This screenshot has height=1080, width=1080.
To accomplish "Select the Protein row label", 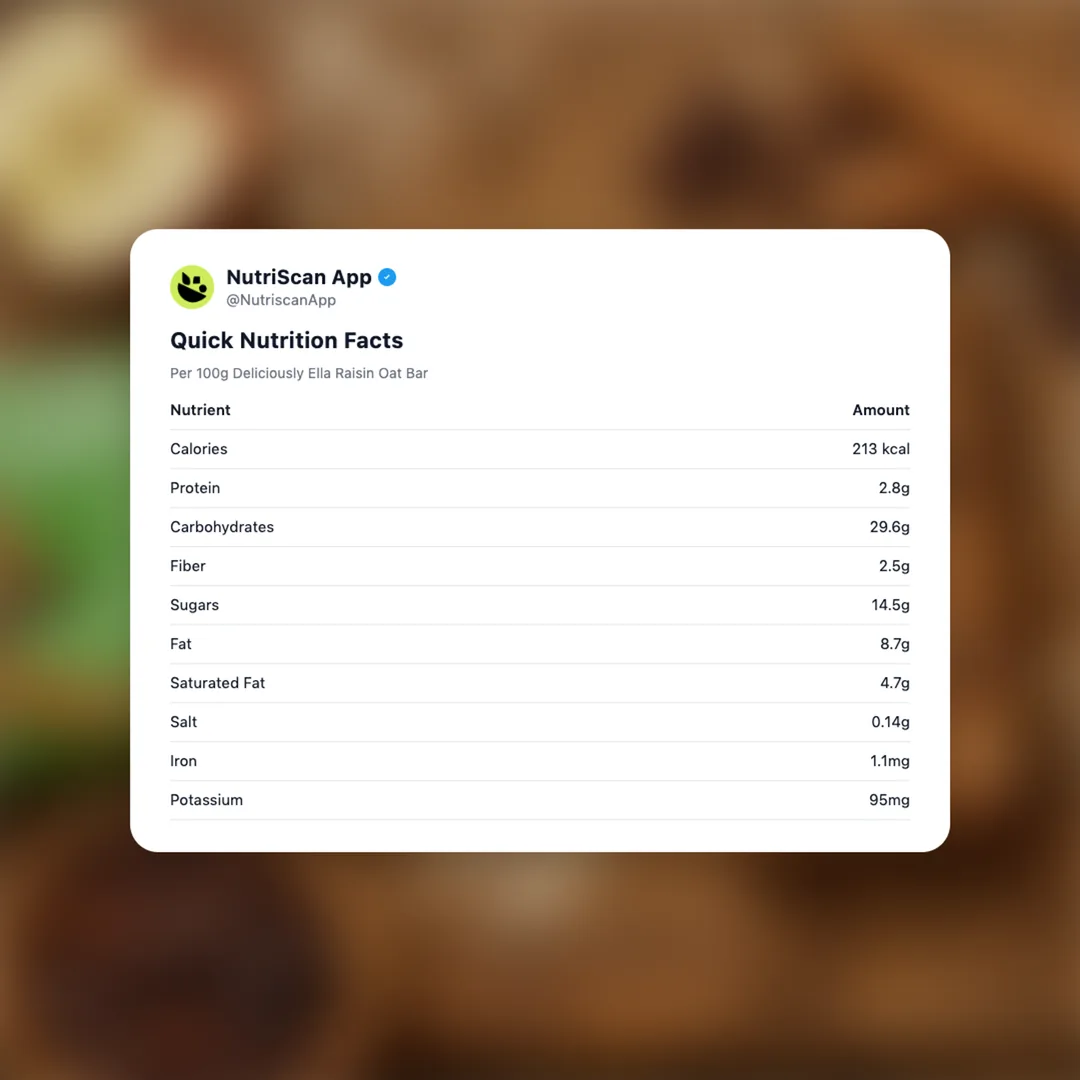I will point(195,488).
